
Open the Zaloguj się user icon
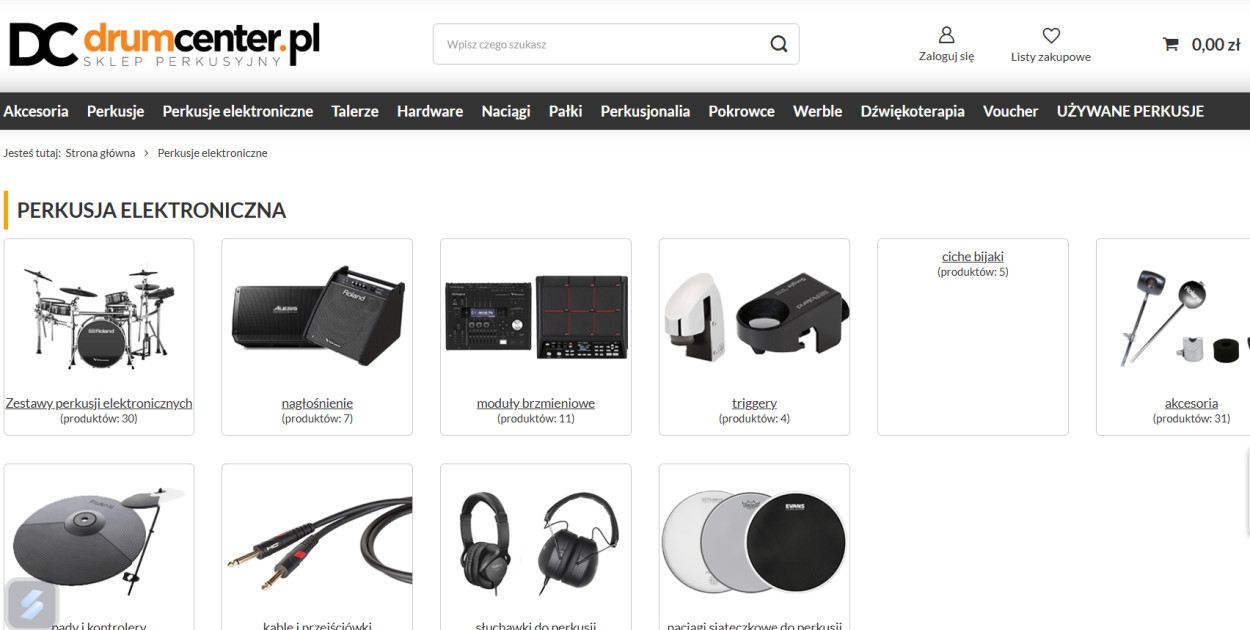(946, 35)
